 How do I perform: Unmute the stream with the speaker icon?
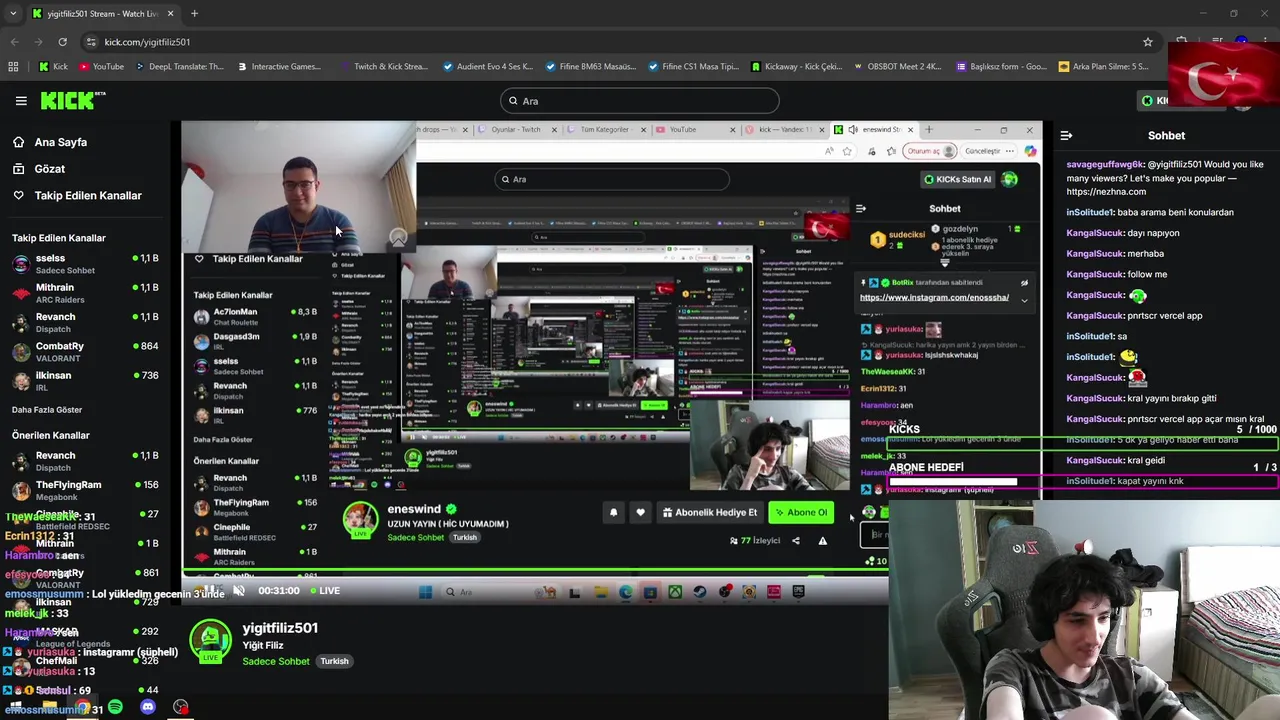tap(238, 590)
